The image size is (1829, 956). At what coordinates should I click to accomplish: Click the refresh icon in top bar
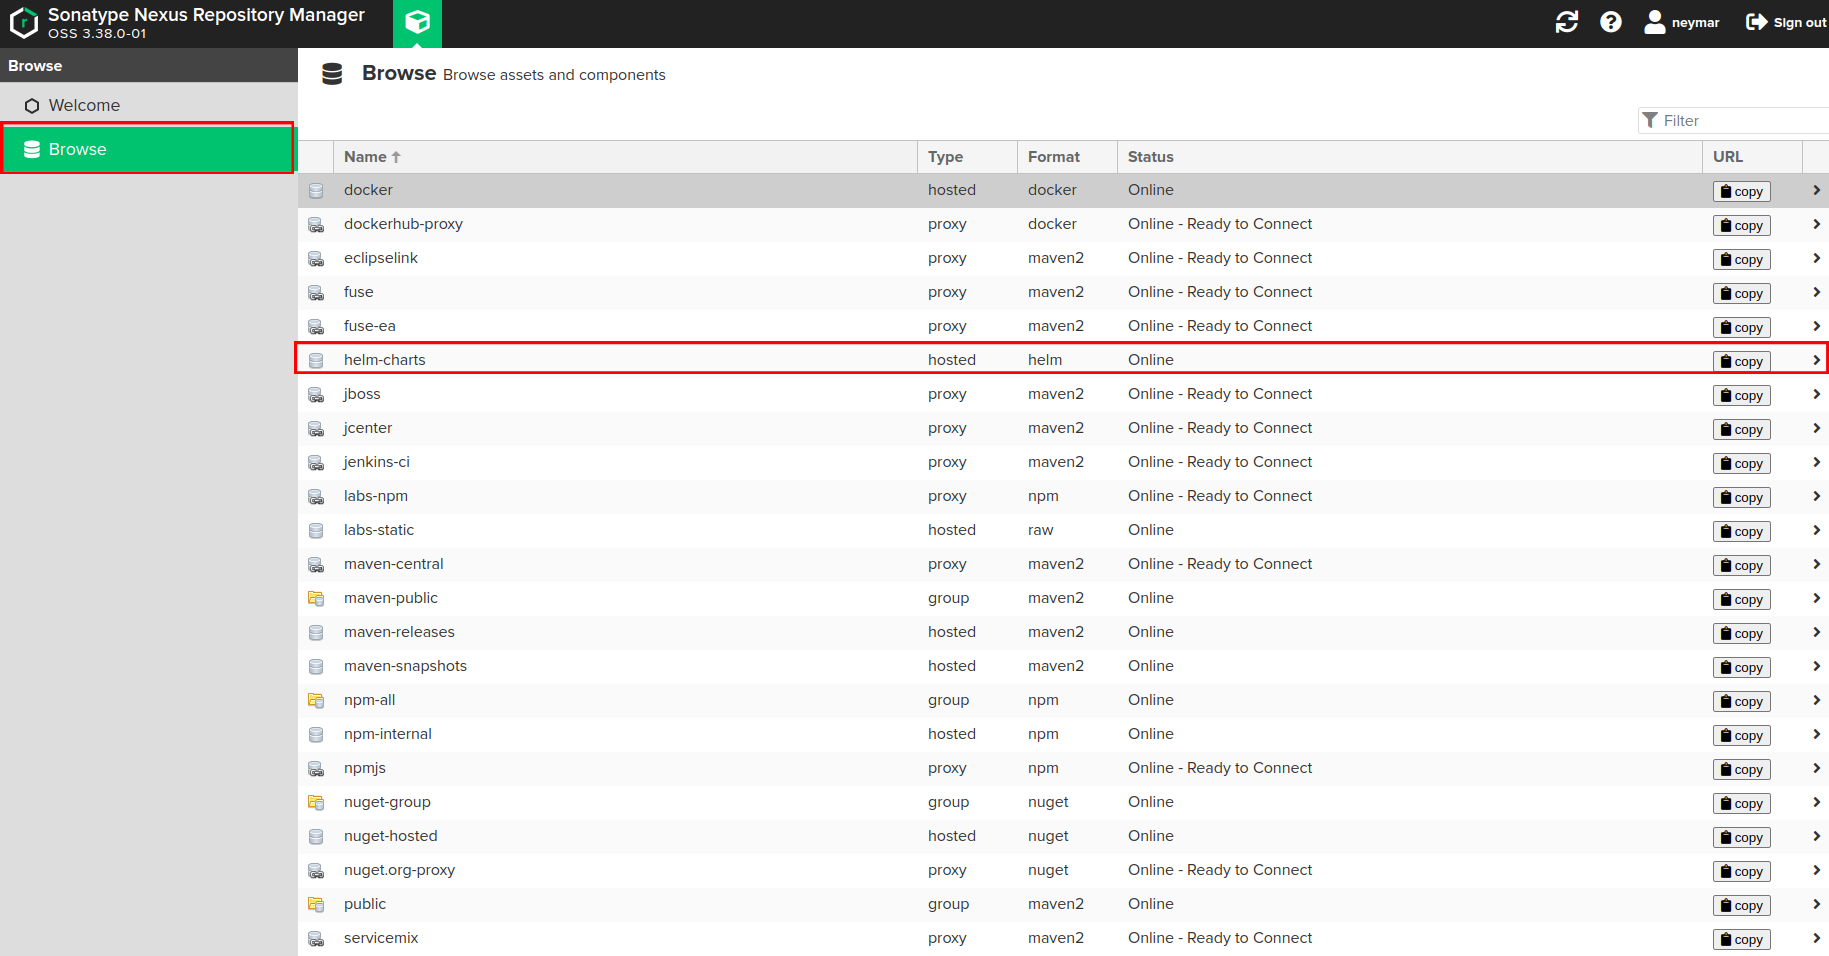pos(1566,22)
